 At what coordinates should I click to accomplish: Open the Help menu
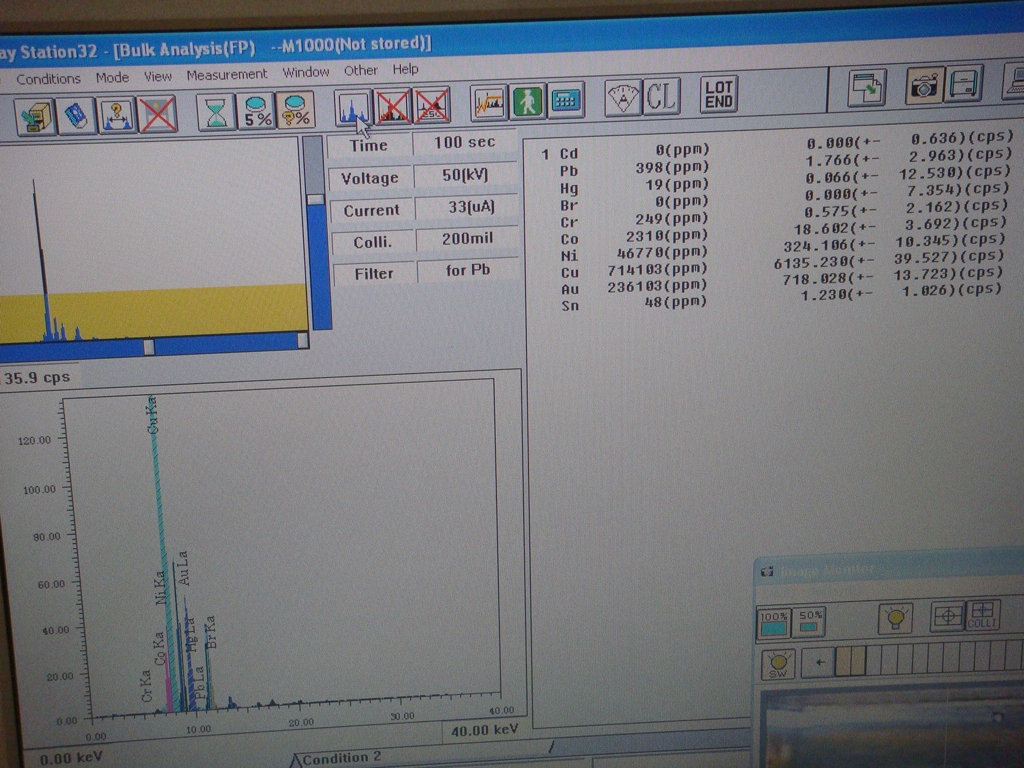click(x=405, y=69)
